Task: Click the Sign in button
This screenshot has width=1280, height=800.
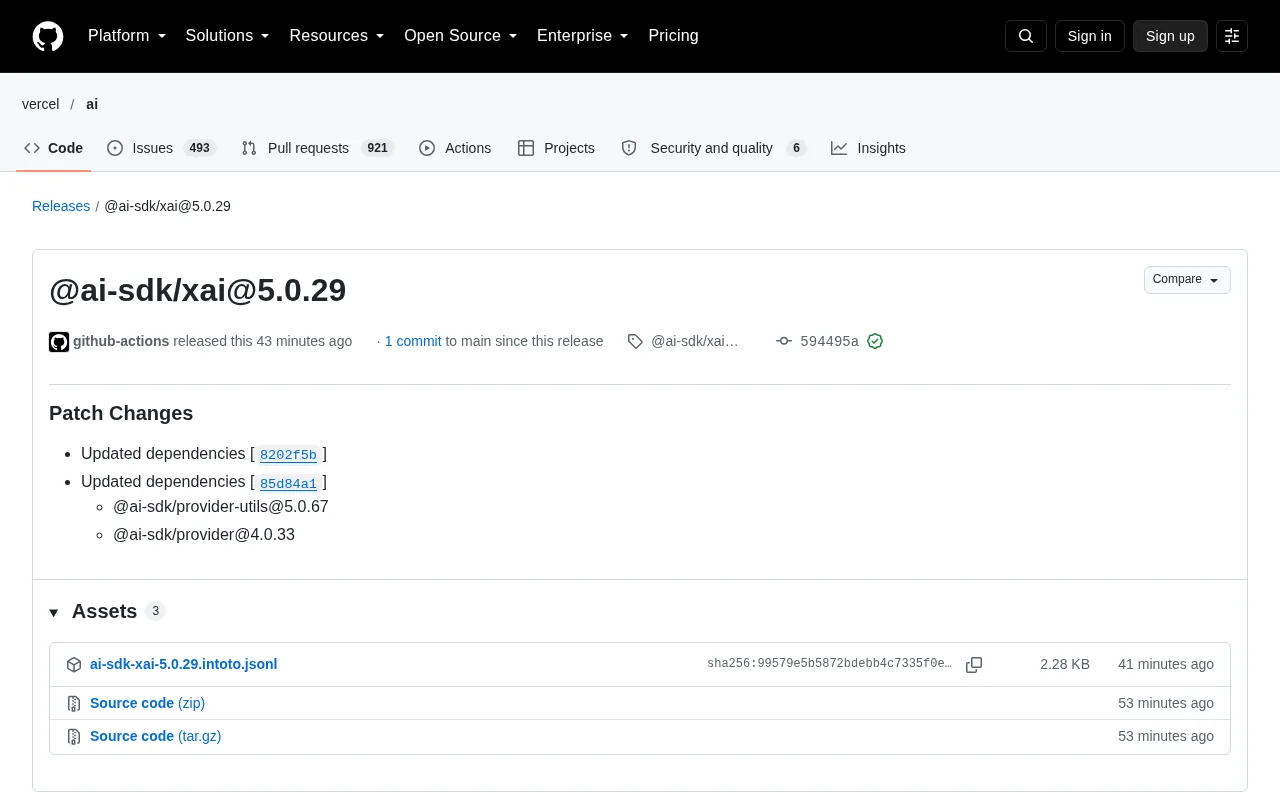Action: [1089, 36]
